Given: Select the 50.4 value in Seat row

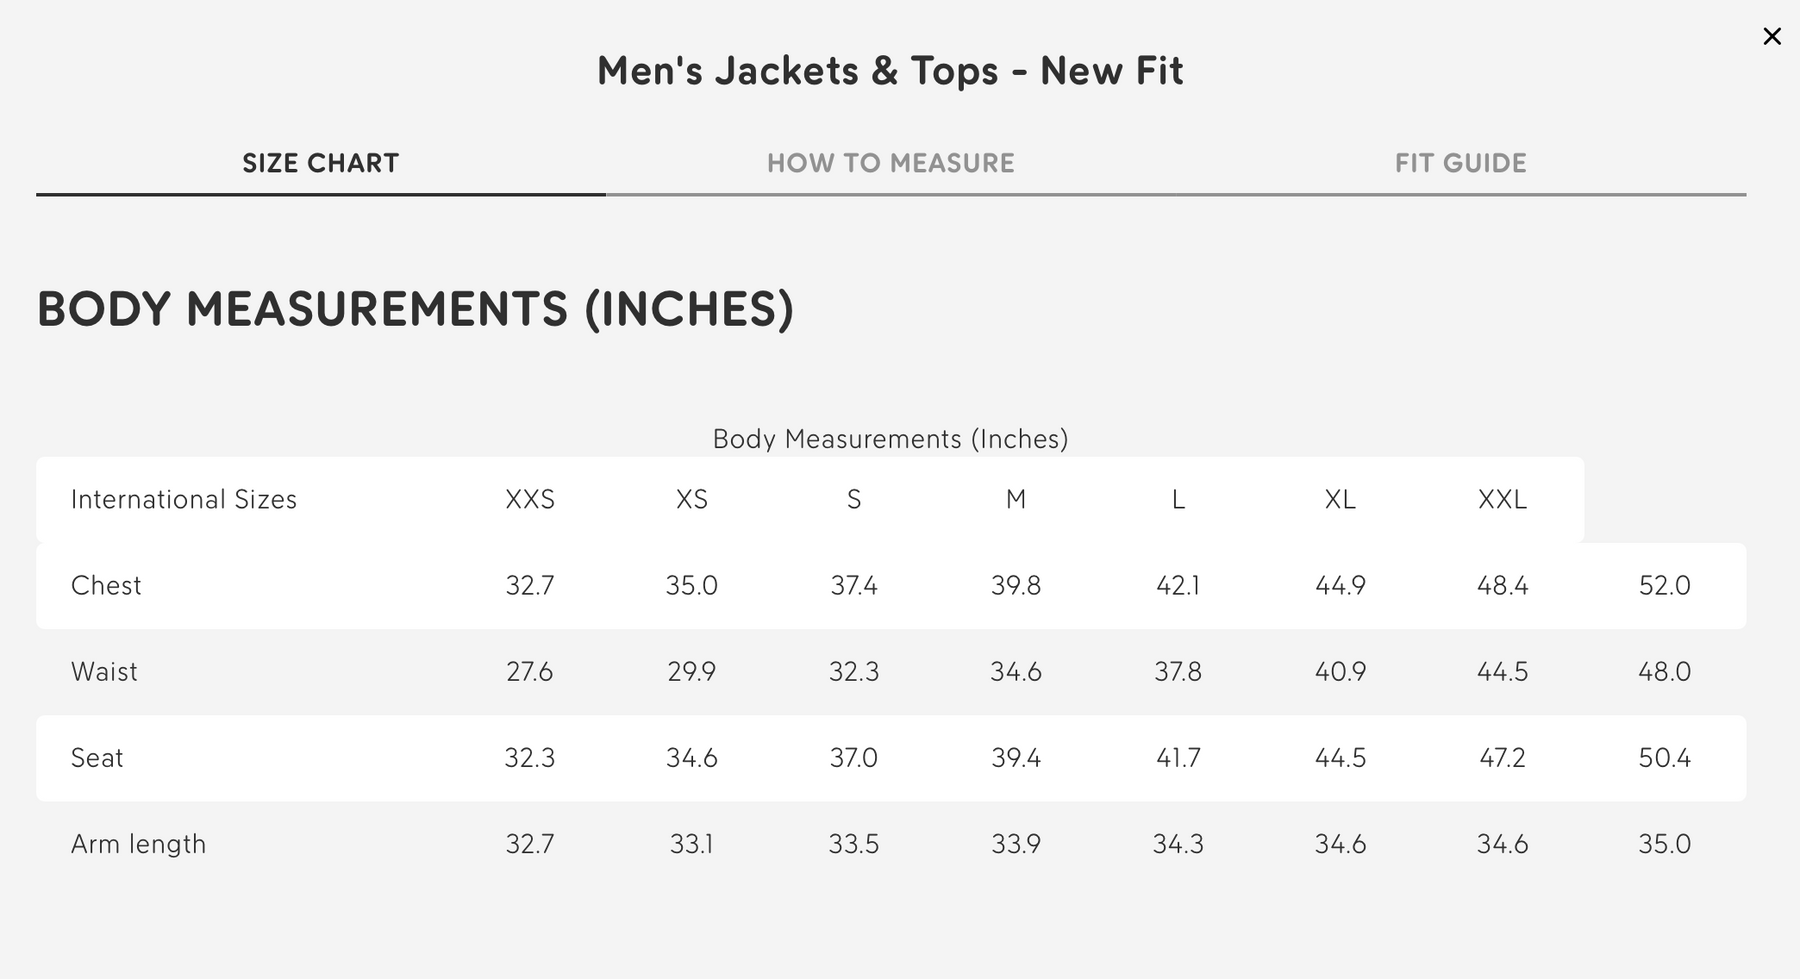Looking at the screenshot, I should 1664,757.
